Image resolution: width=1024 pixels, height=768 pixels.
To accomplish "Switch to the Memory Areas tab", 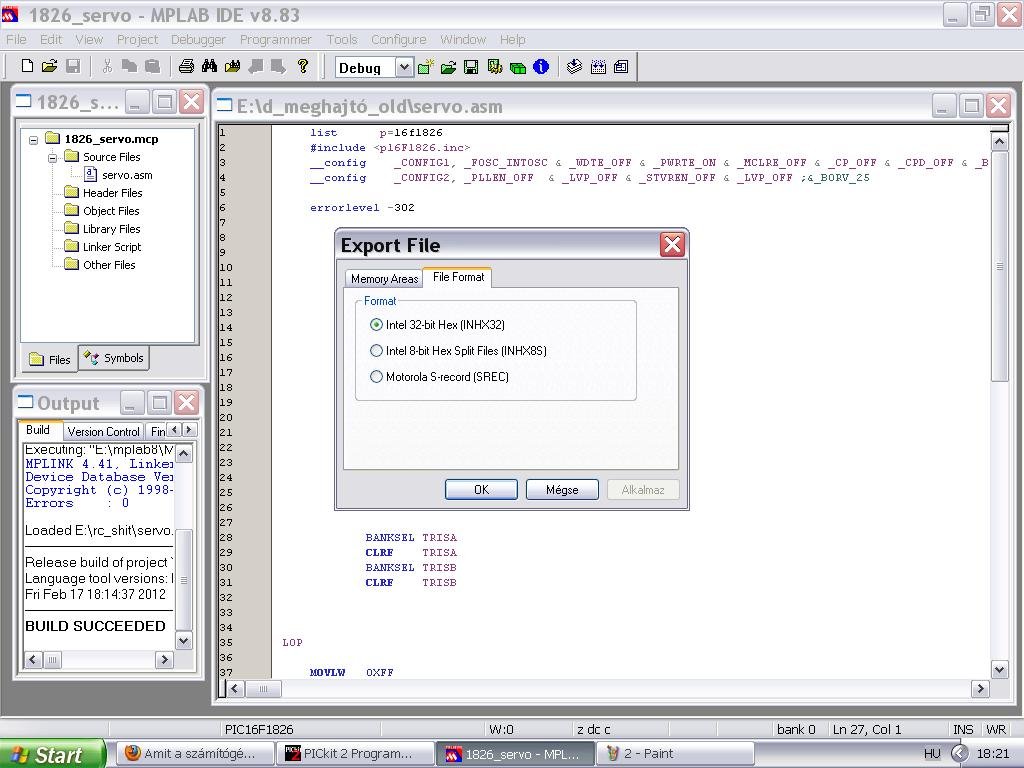I will point(384,279).
